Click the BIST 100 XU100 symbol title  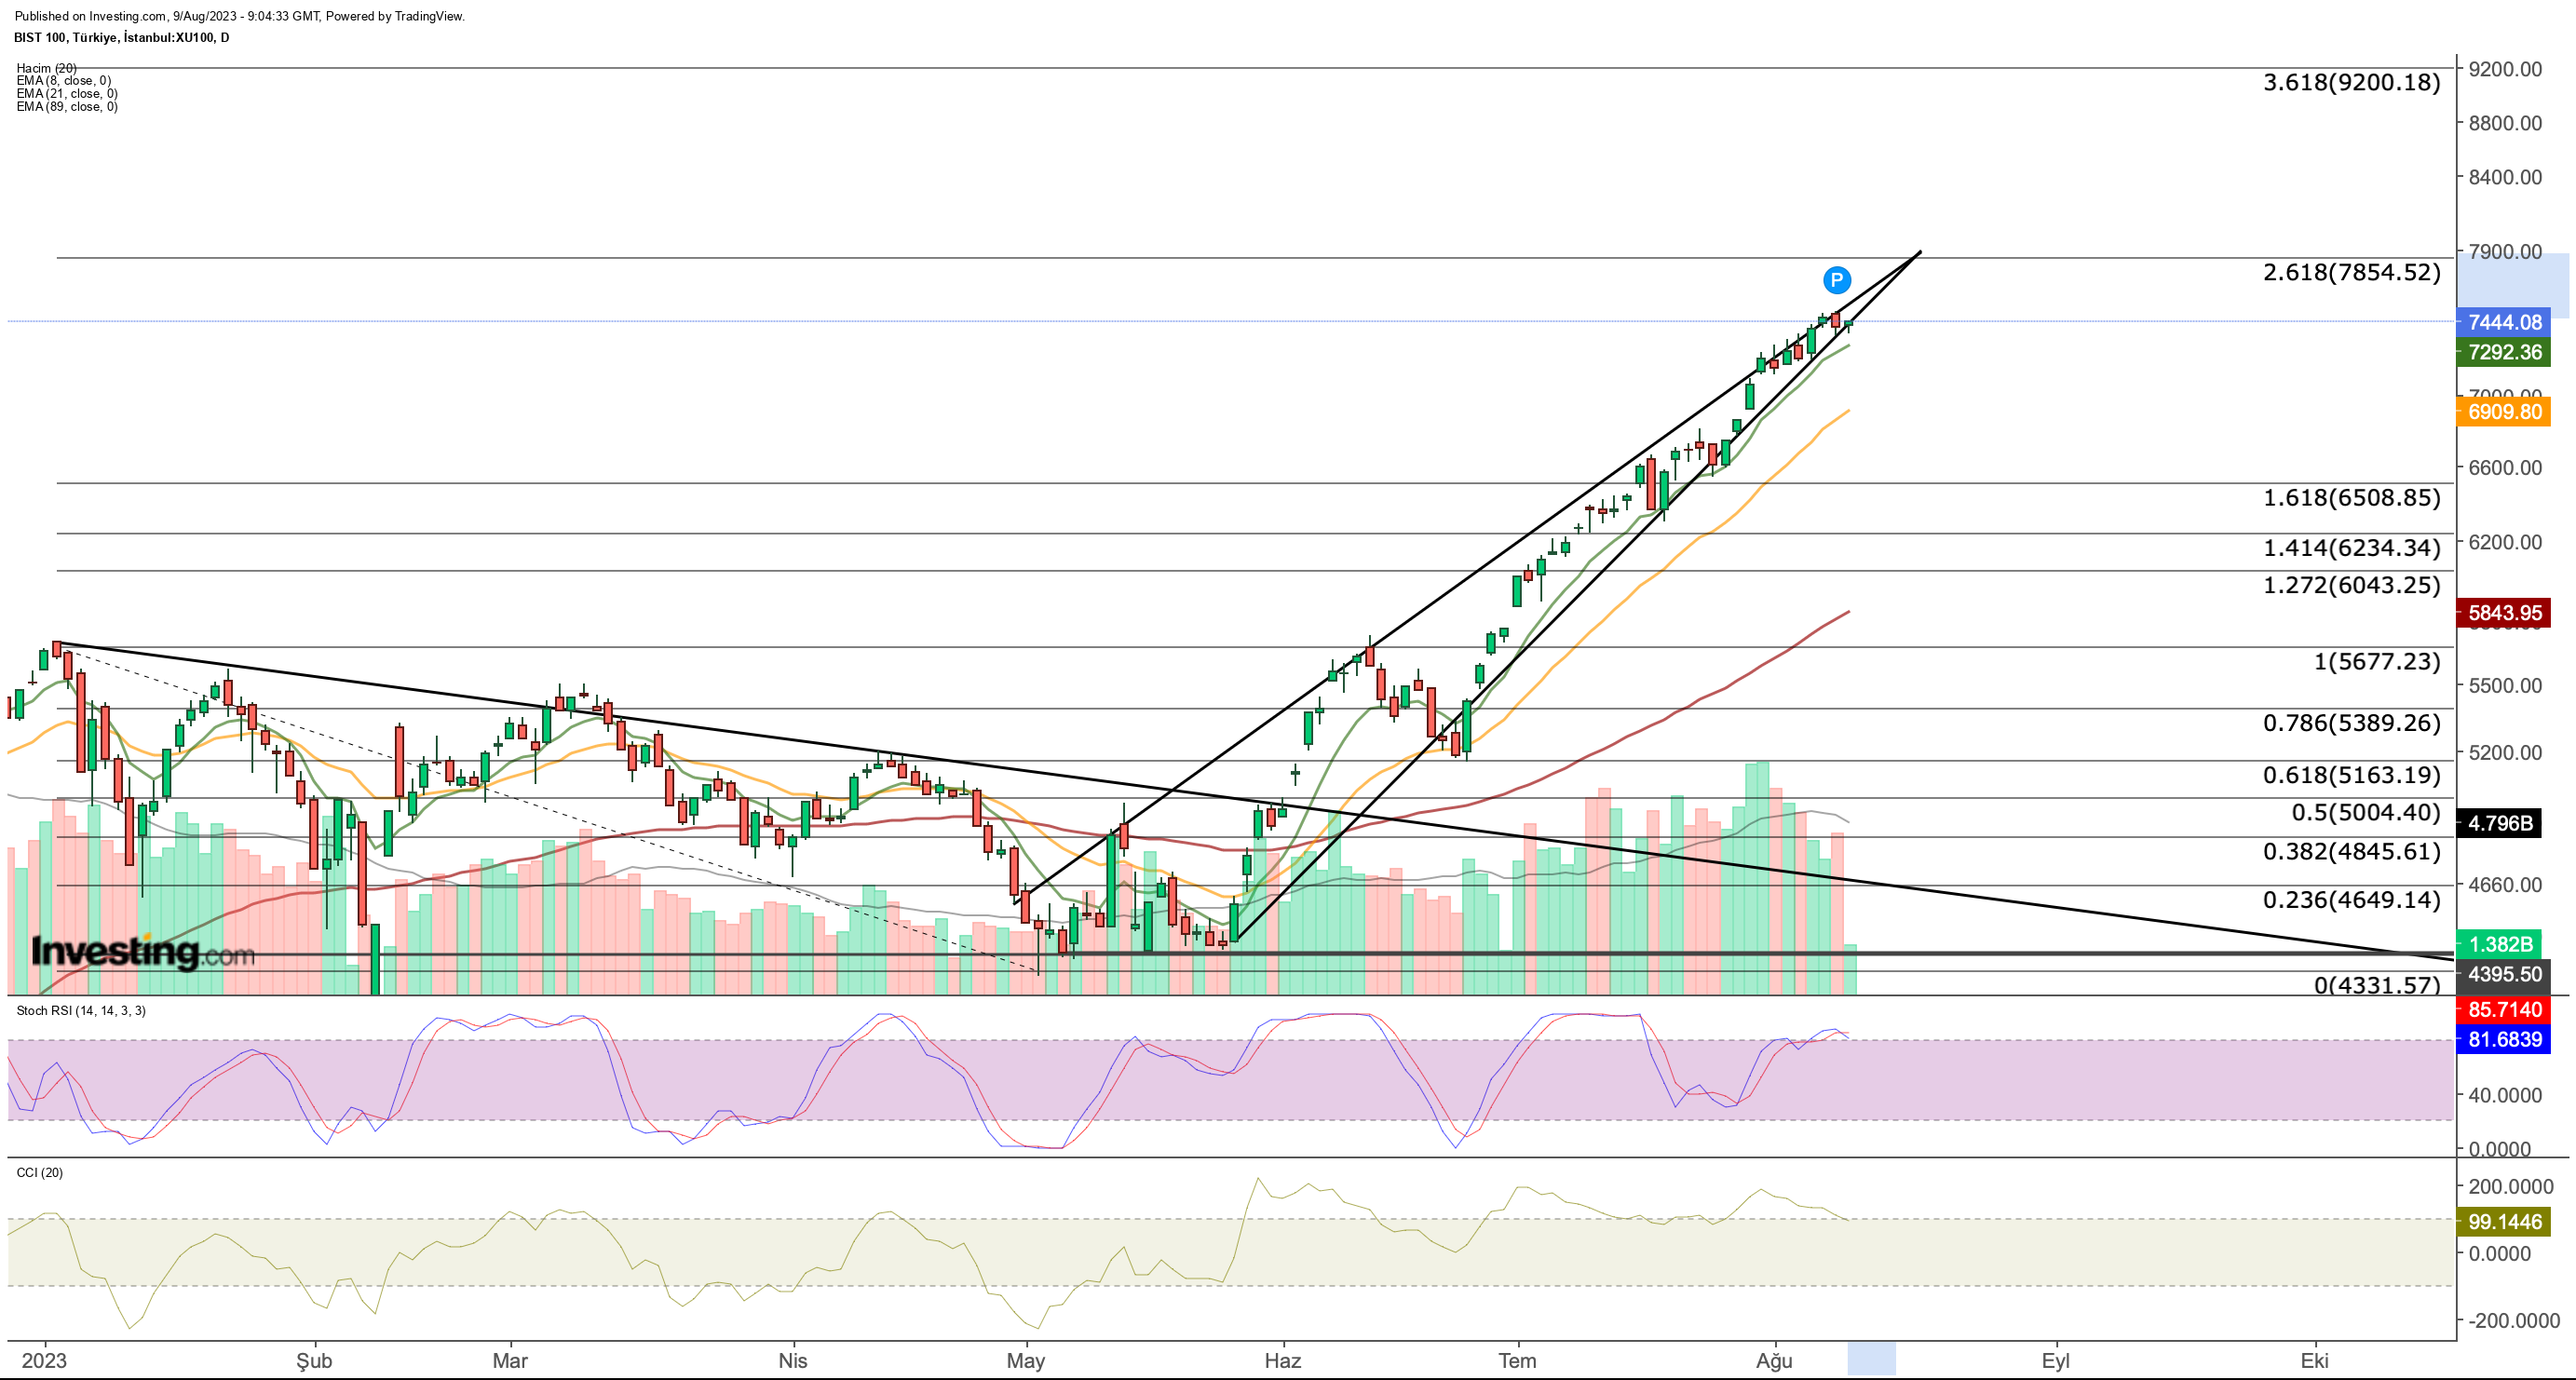pyautogui.click(x=121, y=38)
